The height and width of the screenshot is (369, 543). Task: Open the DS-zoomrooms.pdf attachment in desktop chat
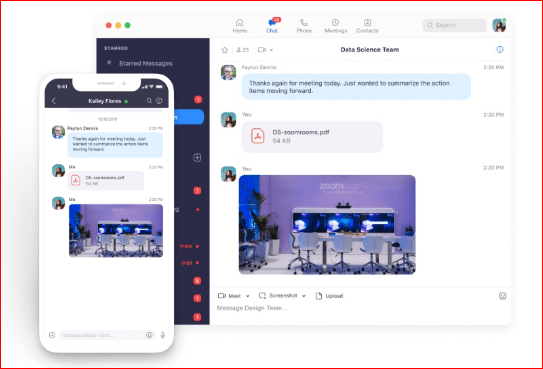coord(312,137)
